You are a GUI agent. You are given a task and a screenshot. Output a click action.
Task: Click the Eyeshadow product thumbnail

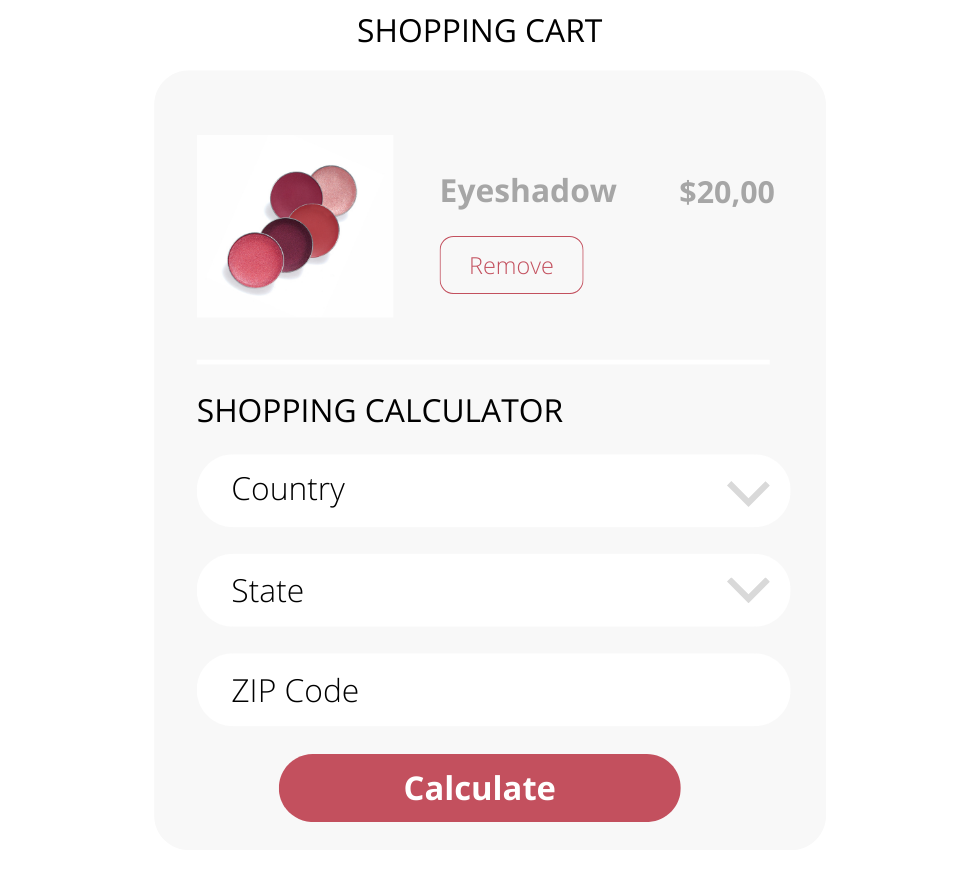[295, 226]
